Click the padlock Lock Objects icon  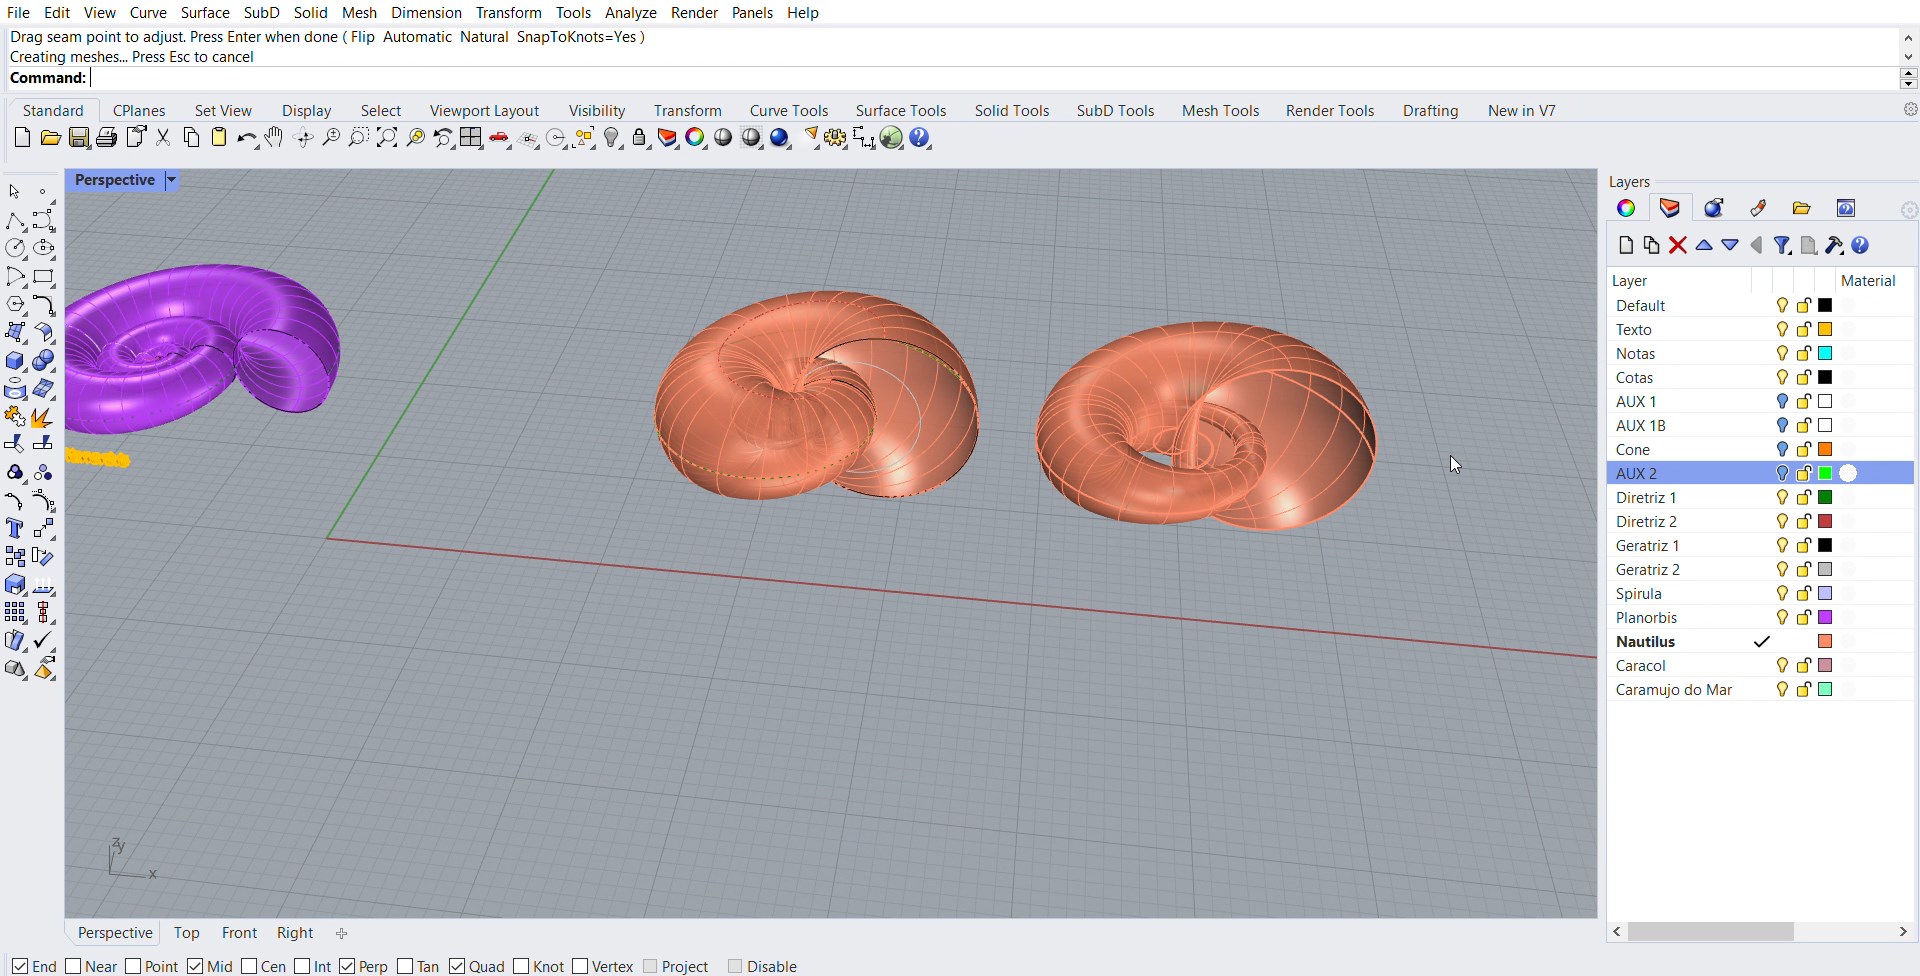tap(641, 138)
